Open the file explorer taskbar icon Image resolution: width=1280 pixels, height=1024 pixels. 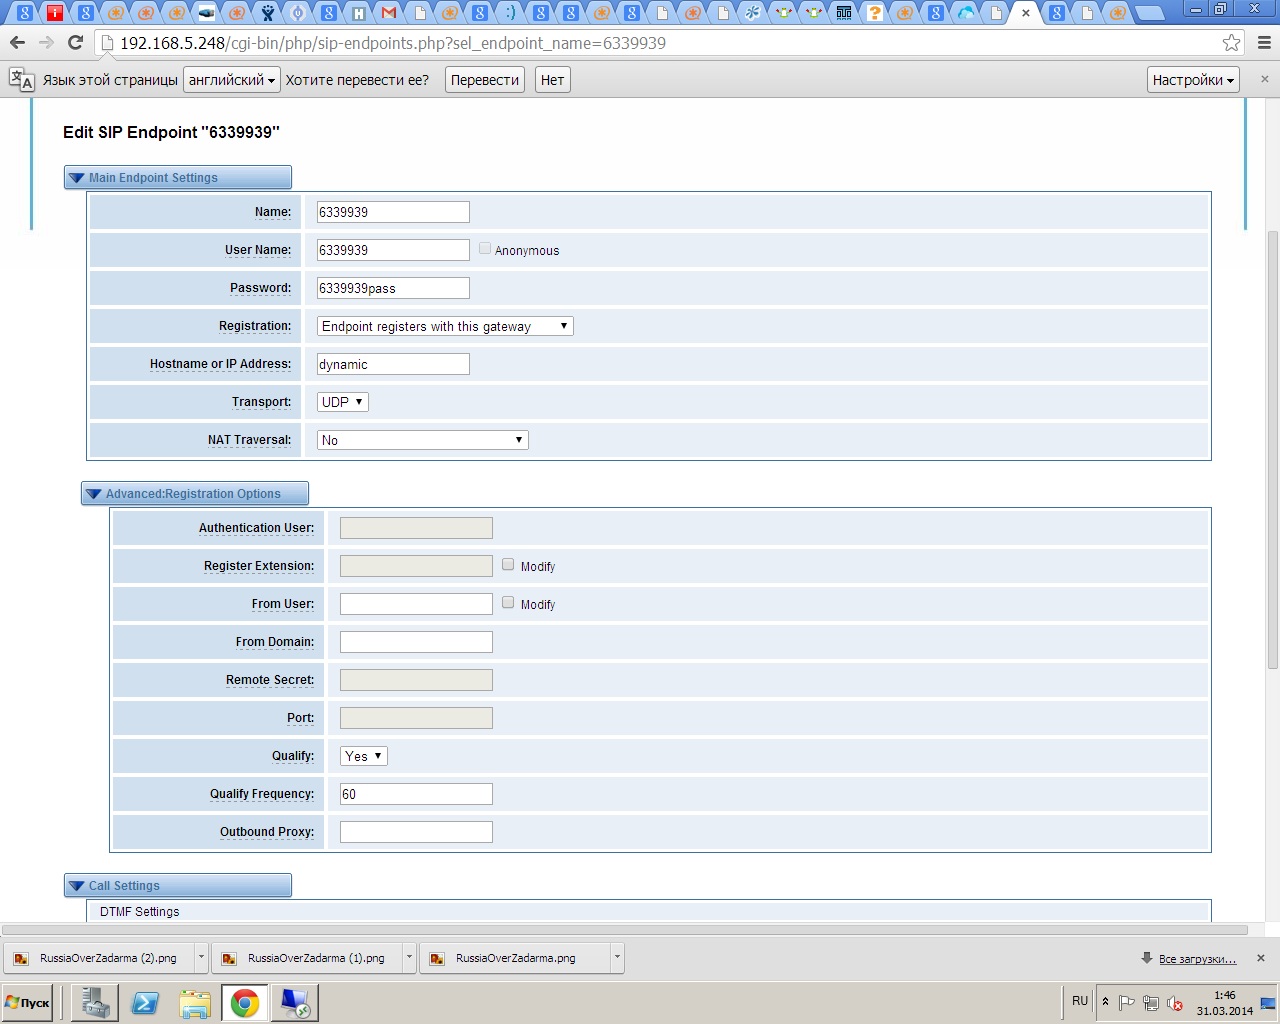coord(195,1003)
